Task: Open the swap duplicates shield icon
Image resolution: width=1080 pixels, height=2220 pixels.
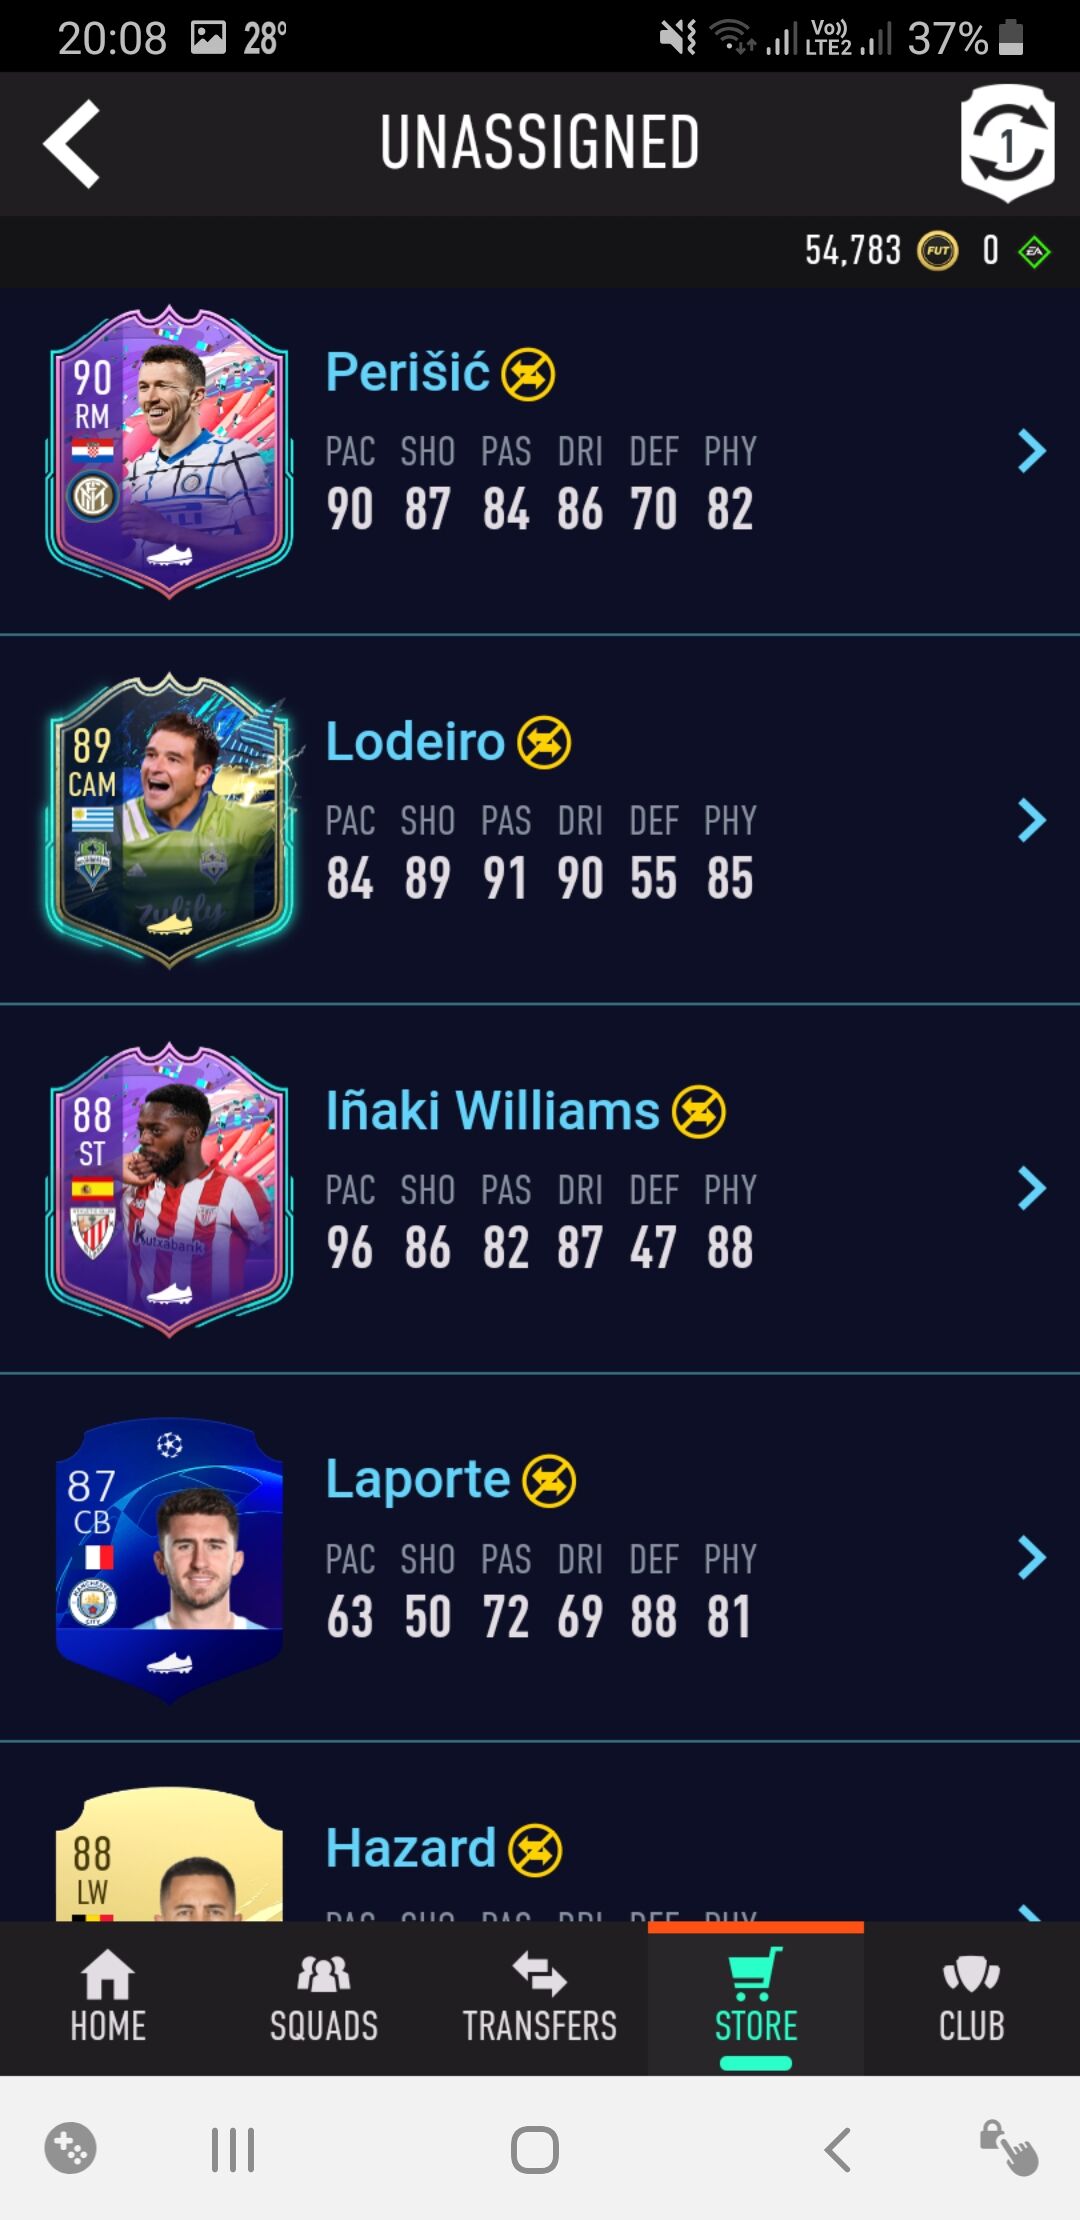Action: 1008,143
